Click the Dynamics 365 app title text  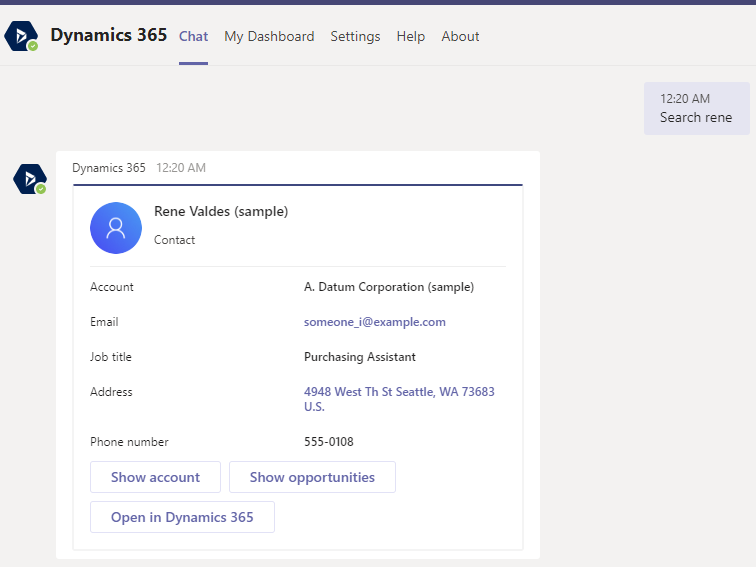(x=108, y=35)
